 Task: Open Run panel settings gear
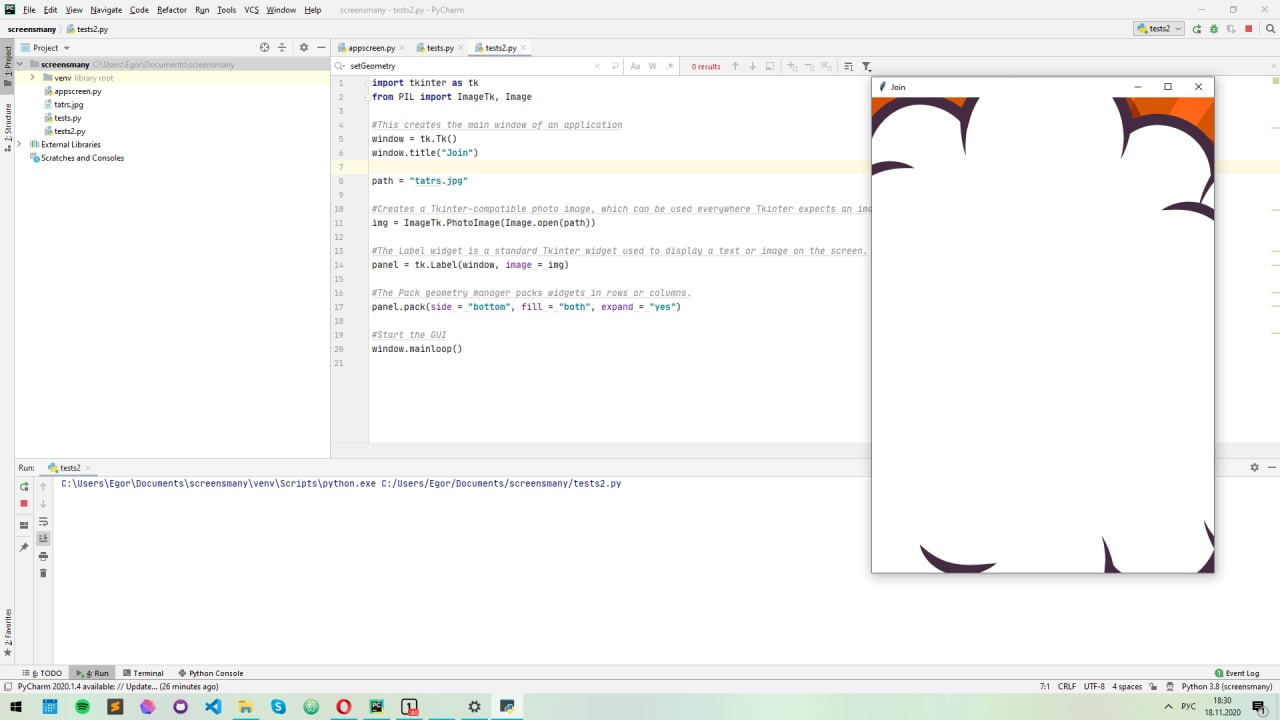click(x=1254, y=467)
